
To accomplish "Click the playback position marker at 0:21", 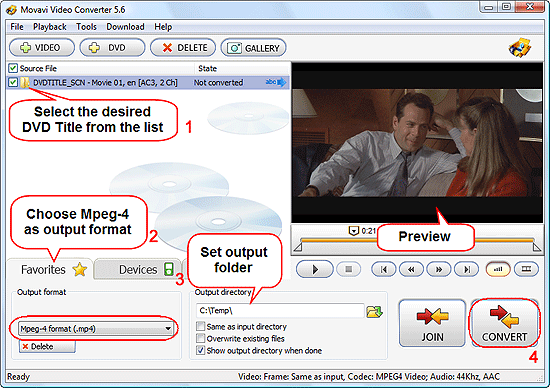I will tap(353, 231).
